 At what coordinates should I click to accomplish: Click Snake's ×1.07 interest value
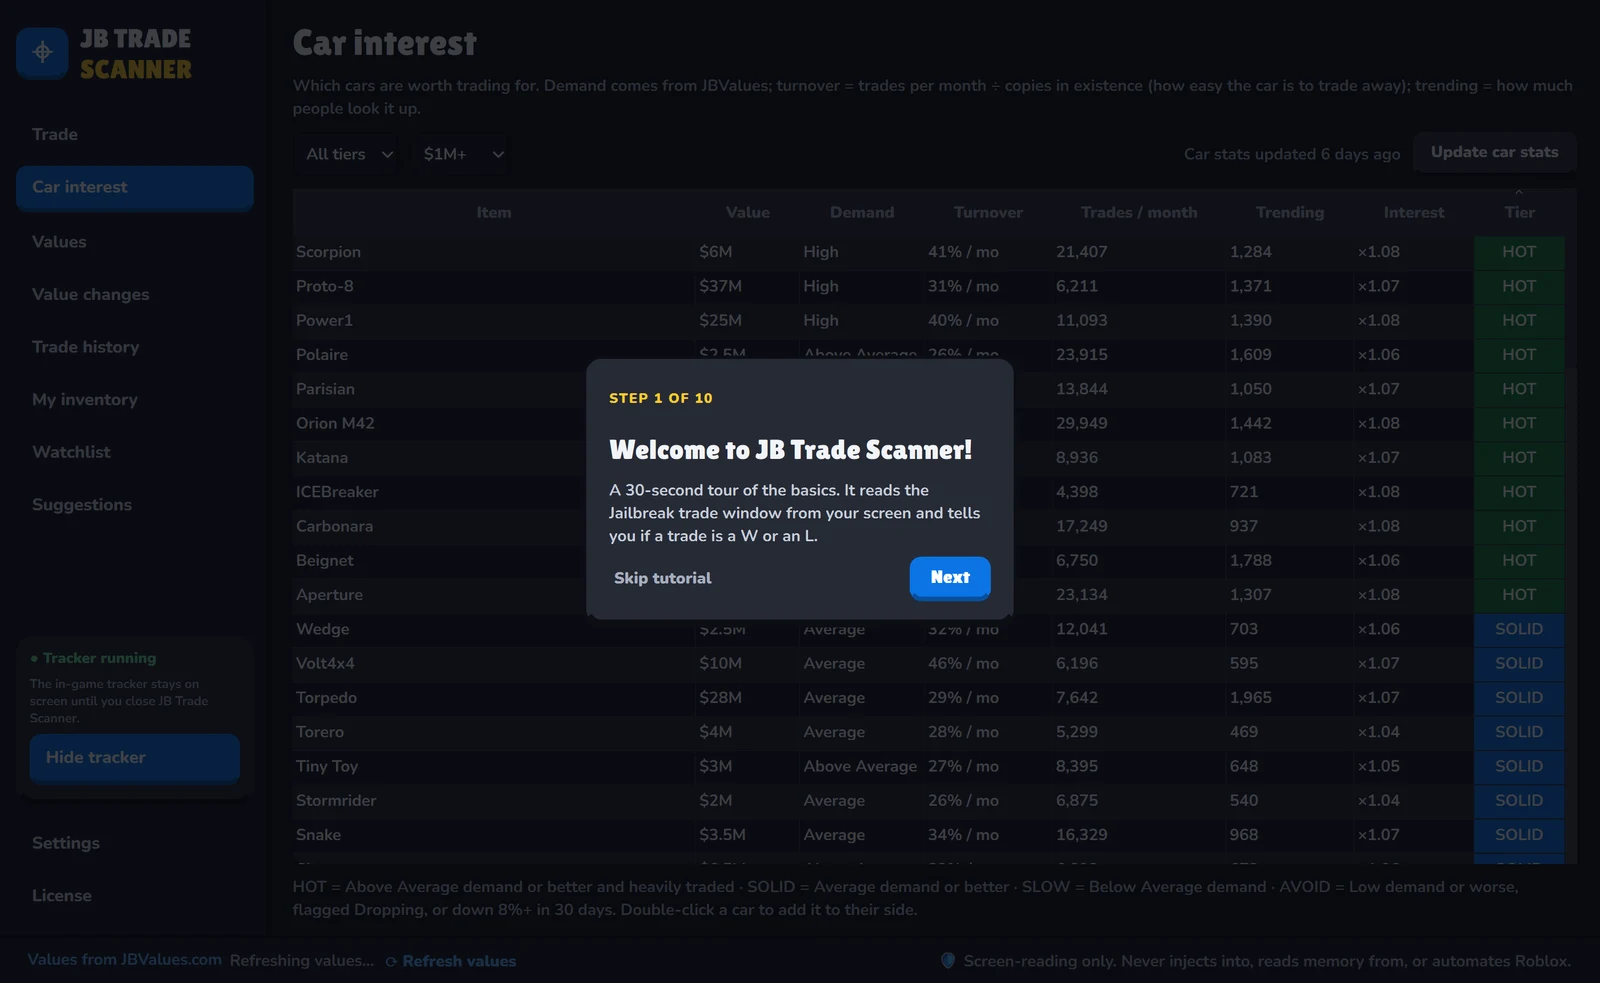1379,835
